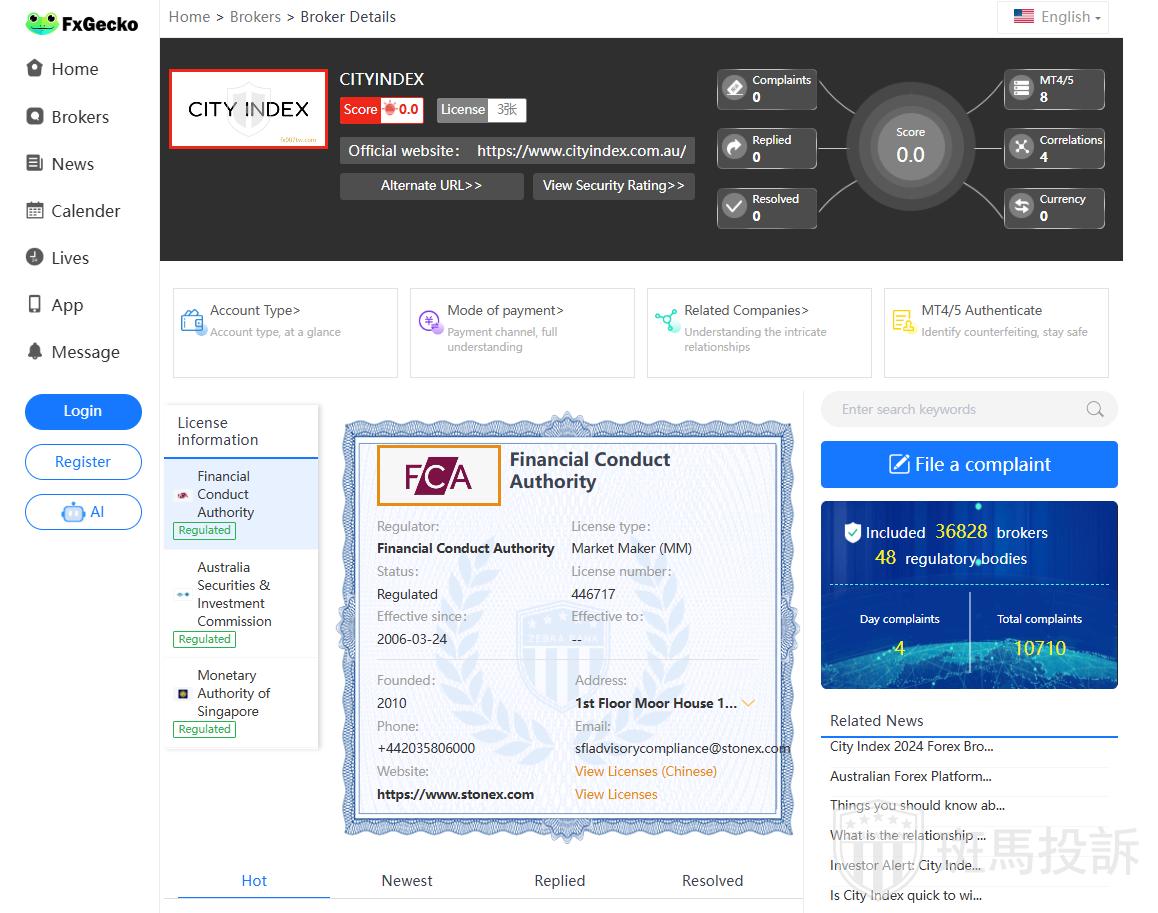Click the Correlations icon
1158x913 pixels.
coord(1021,148)
